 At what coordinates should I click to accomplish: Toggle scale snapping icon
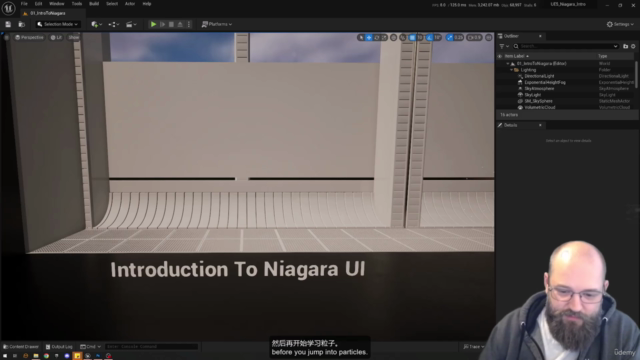(x=449, y=38)
